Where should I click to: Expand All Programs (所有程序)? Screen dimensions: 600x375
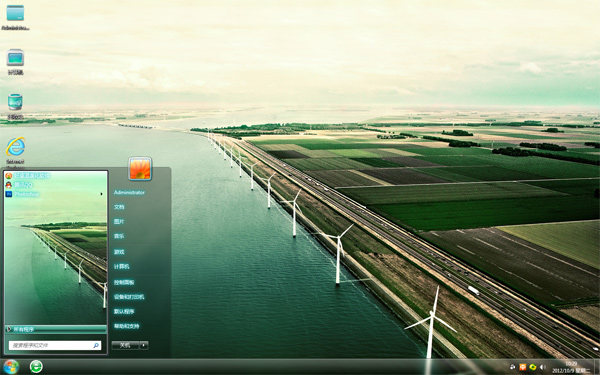(x=56, y=329)
